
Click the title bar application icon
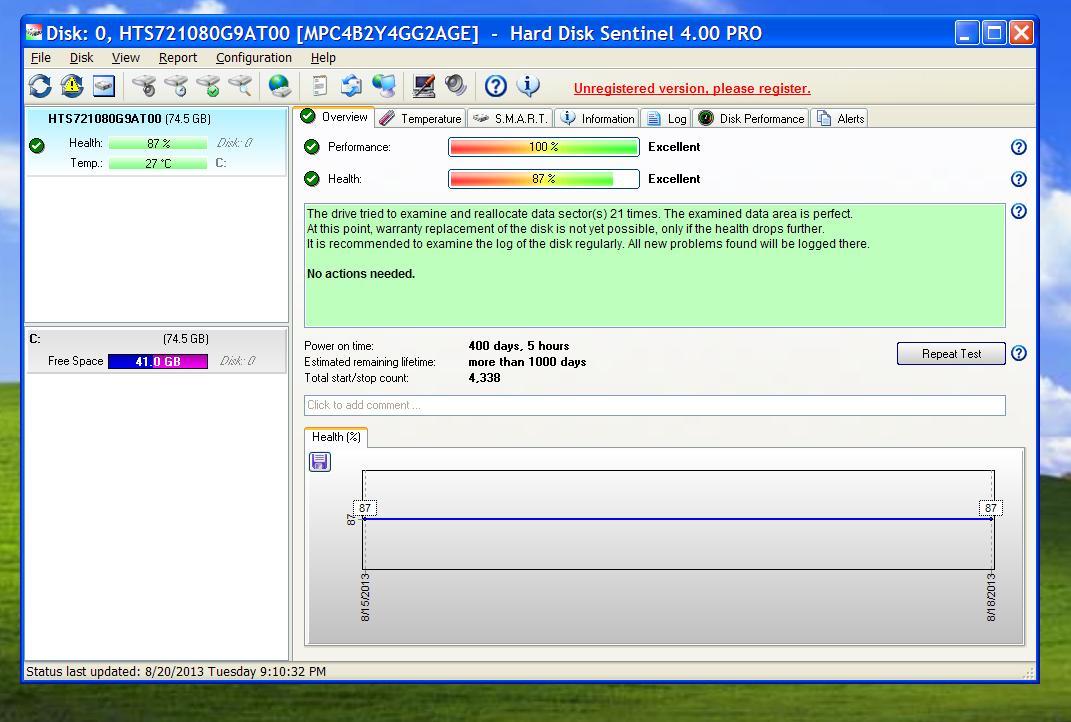[x=34, y=33]
